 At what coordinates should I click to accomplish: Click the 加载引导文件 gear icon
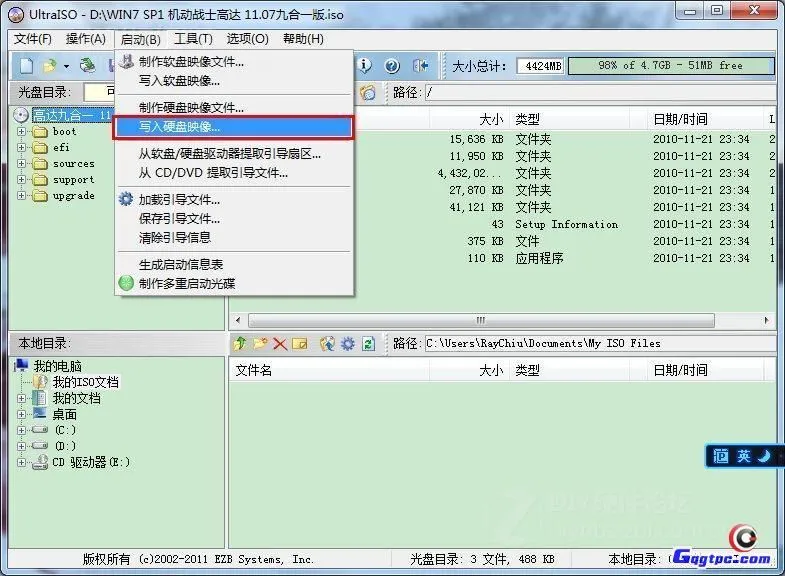[126, 199]
